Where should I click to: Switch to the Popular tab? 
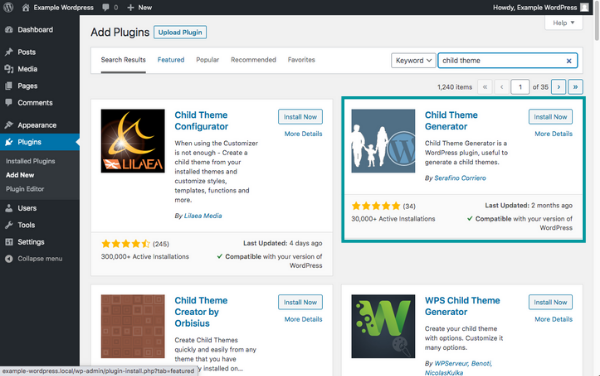click(207, 60)
